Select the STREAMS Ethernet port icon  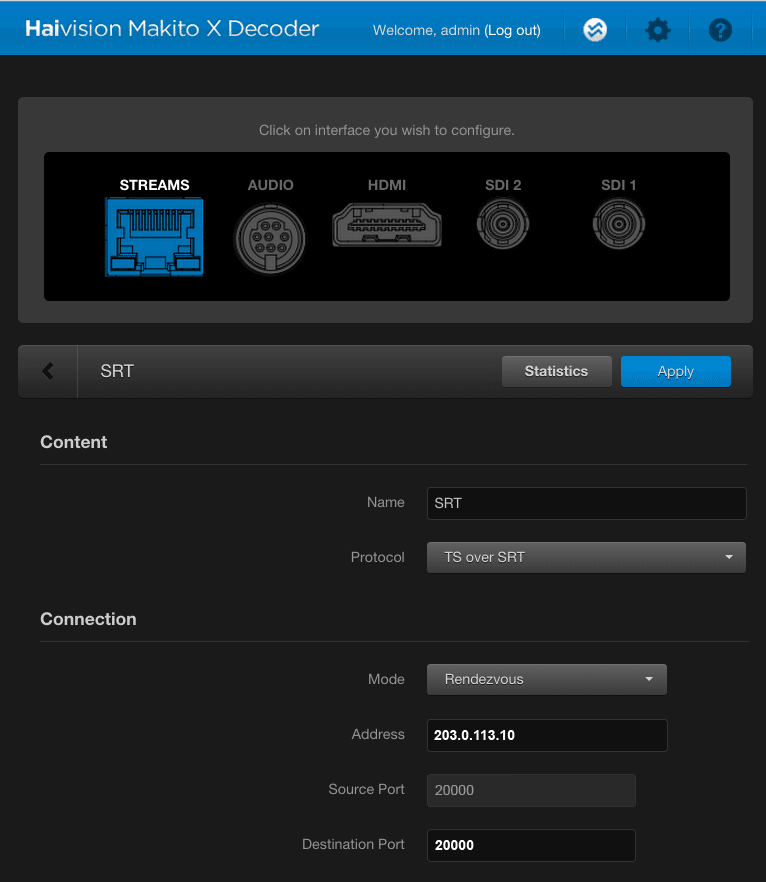(154, 236)
